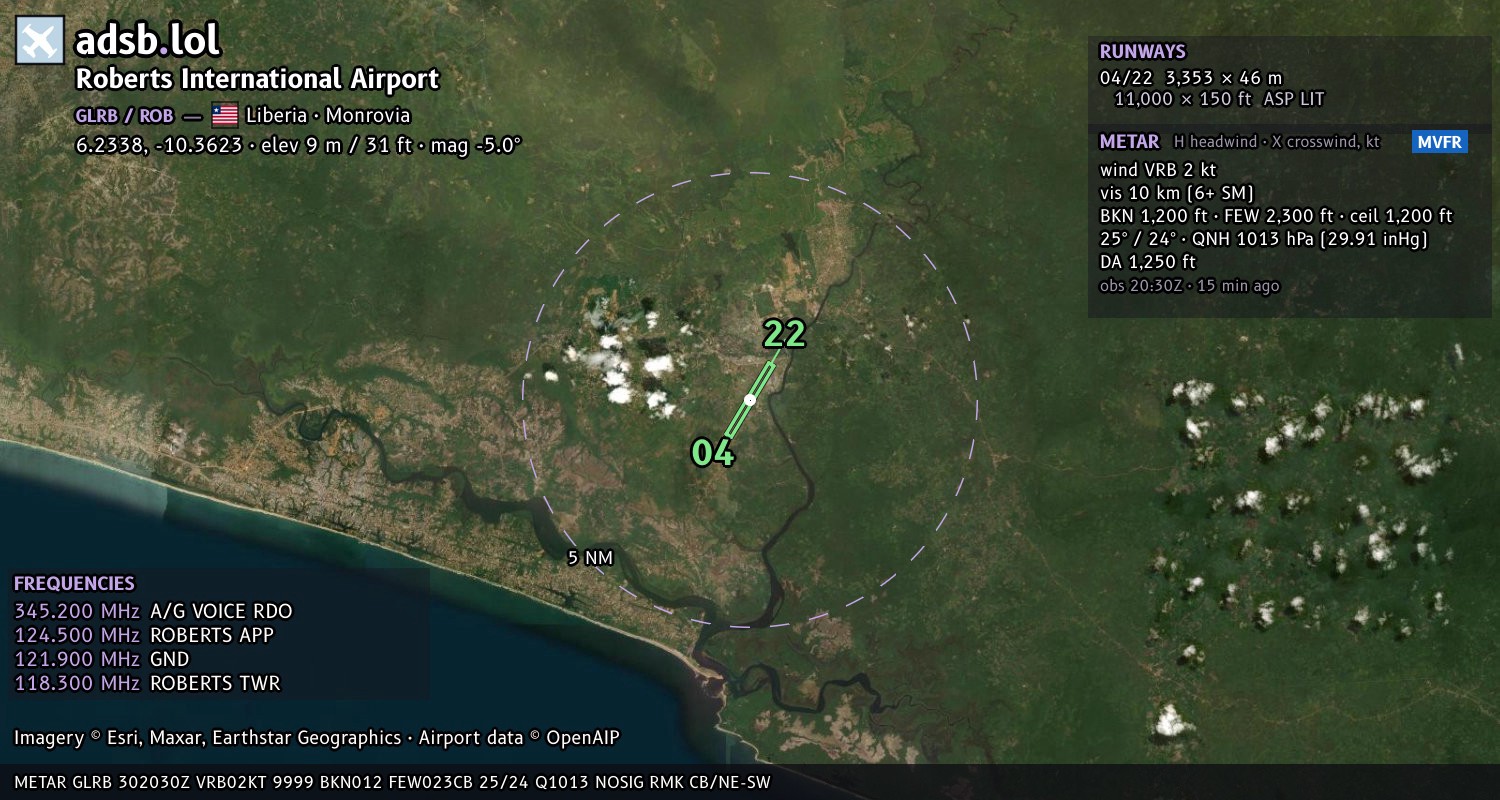Click the obs 20:30Z observation time
Image resolution: width=1500 pixels, height=800 pixels.
click(1189, 286)
